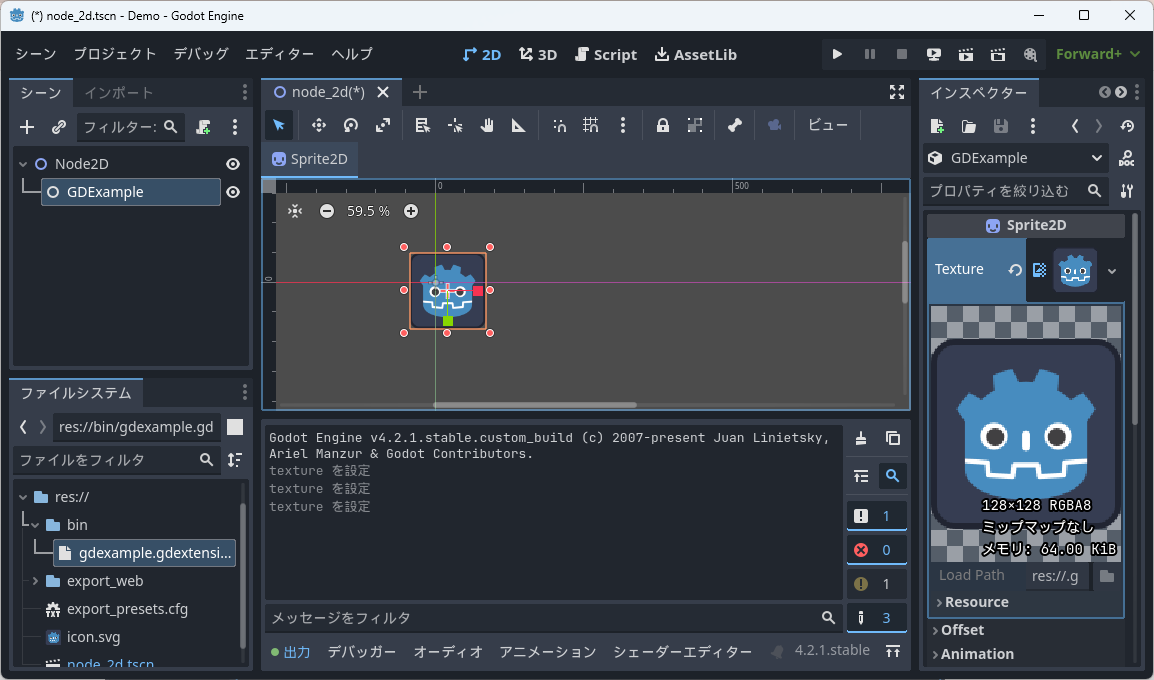Open the AssetLib workspace
The width and height of the screenshot is (1154, 680).
click(695, 54)
